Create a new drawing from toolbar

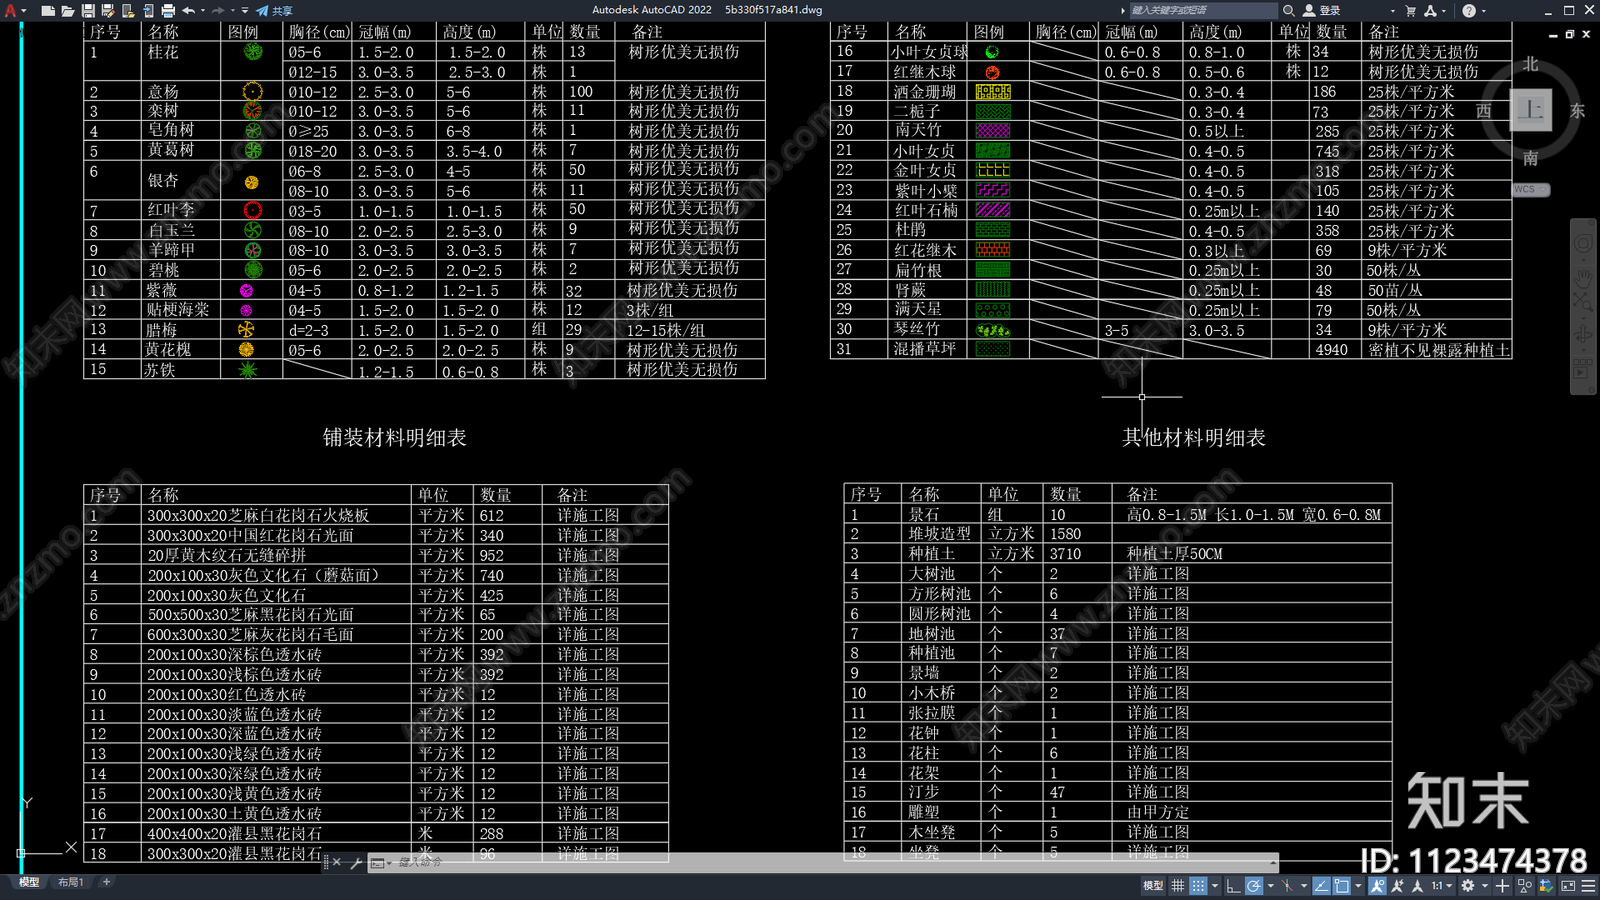tap(47, 10)
